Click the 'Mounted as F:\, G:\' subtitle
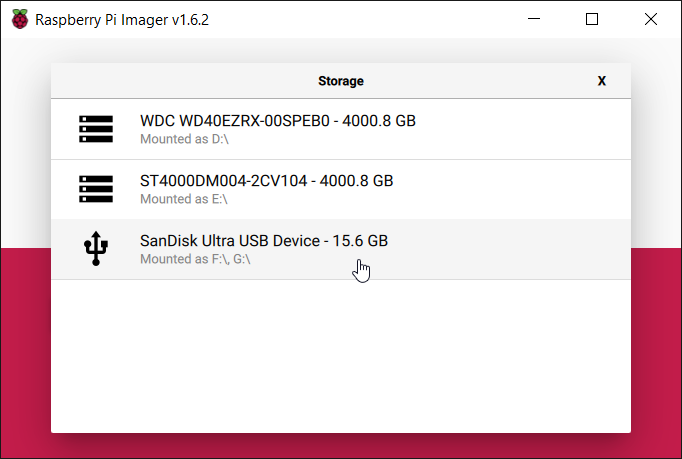The width and height of the screenshot is (682, 459). click(x=195, y=259)
